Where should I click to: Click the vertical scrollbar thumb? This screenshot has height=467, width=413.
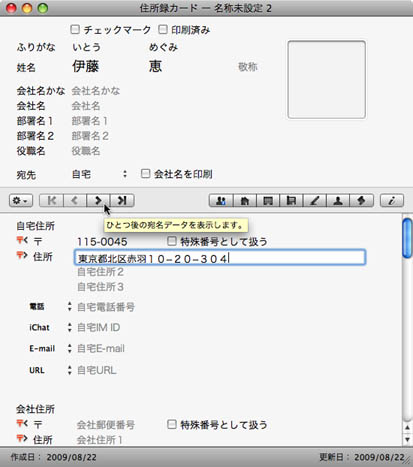coord(407,238)
